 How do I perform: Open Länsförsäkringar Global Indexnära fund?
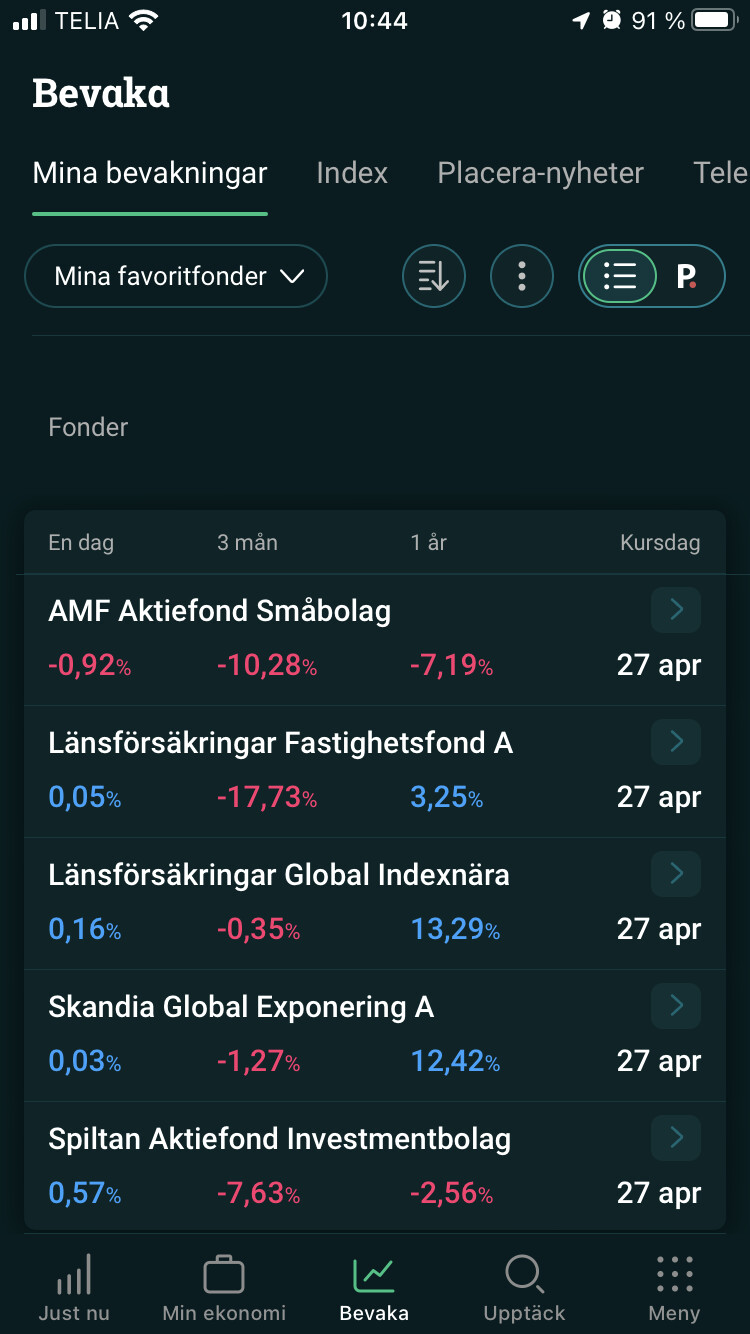click(x=279, y=875)
